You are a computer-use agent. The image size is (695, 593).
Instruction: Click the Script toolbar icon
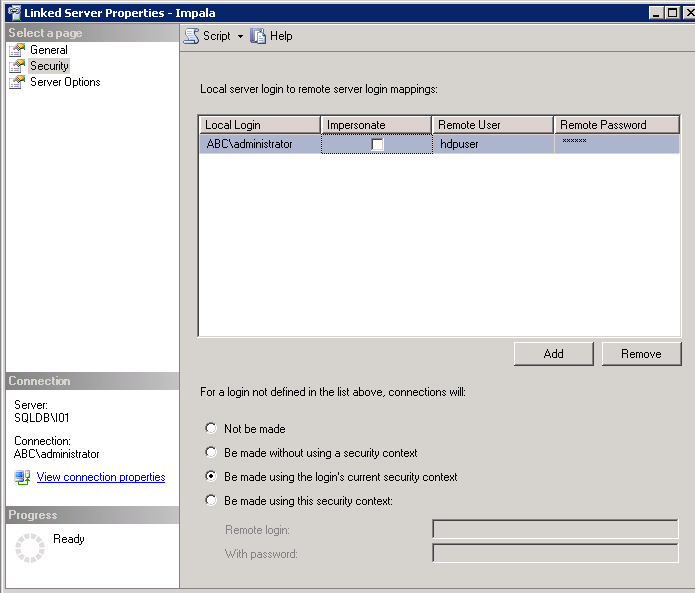pyautogui.click(x=191, y=36)
